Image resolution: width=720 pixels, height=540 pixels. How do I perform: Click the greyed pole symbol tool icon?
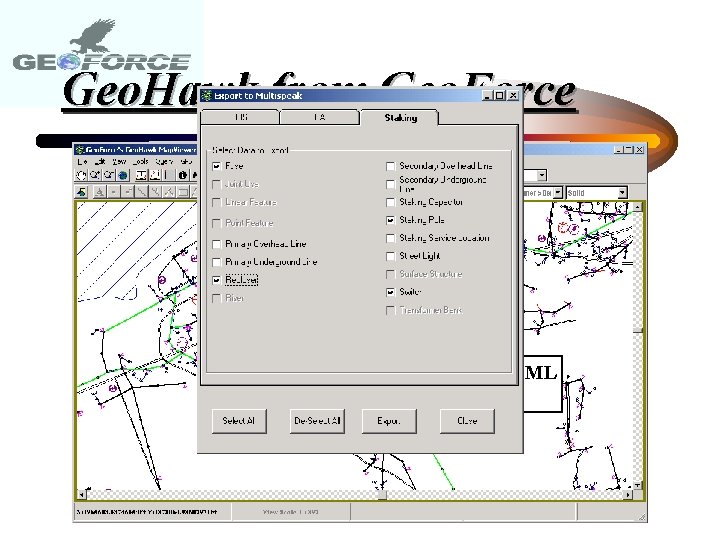(x=100, y=192)
